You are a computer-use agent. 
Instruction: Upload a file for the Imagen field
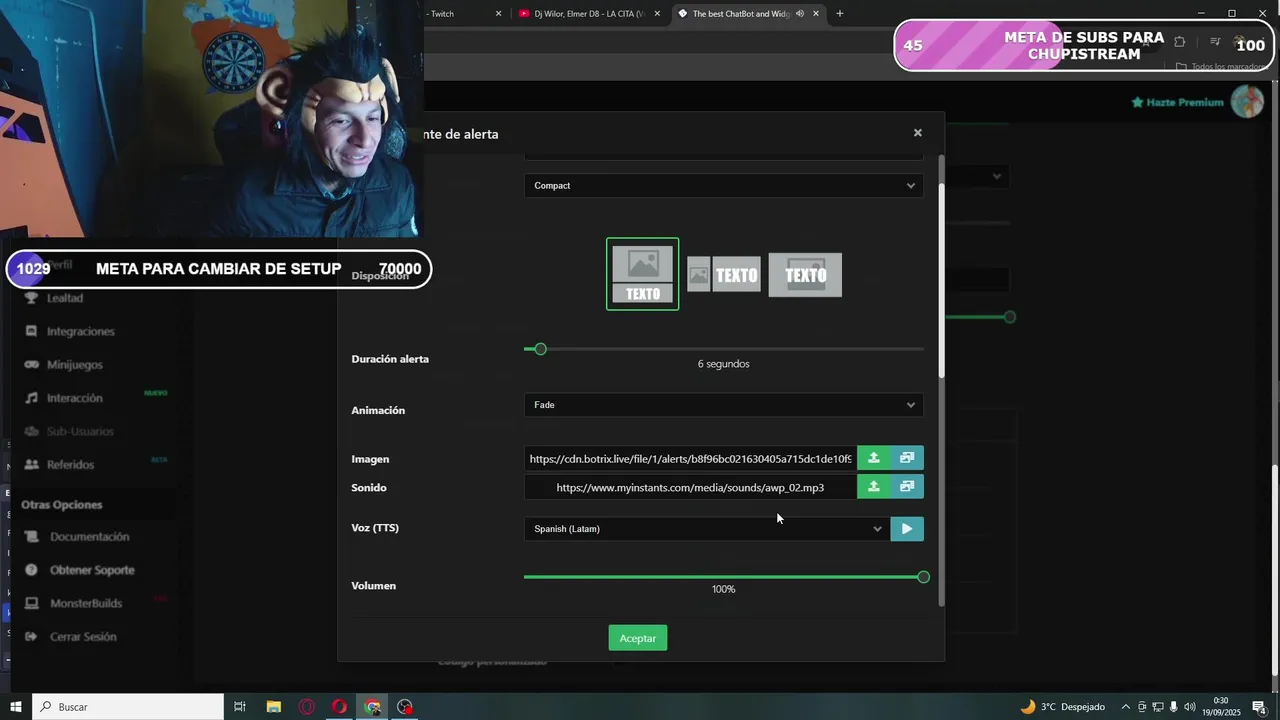coord(874,458)
